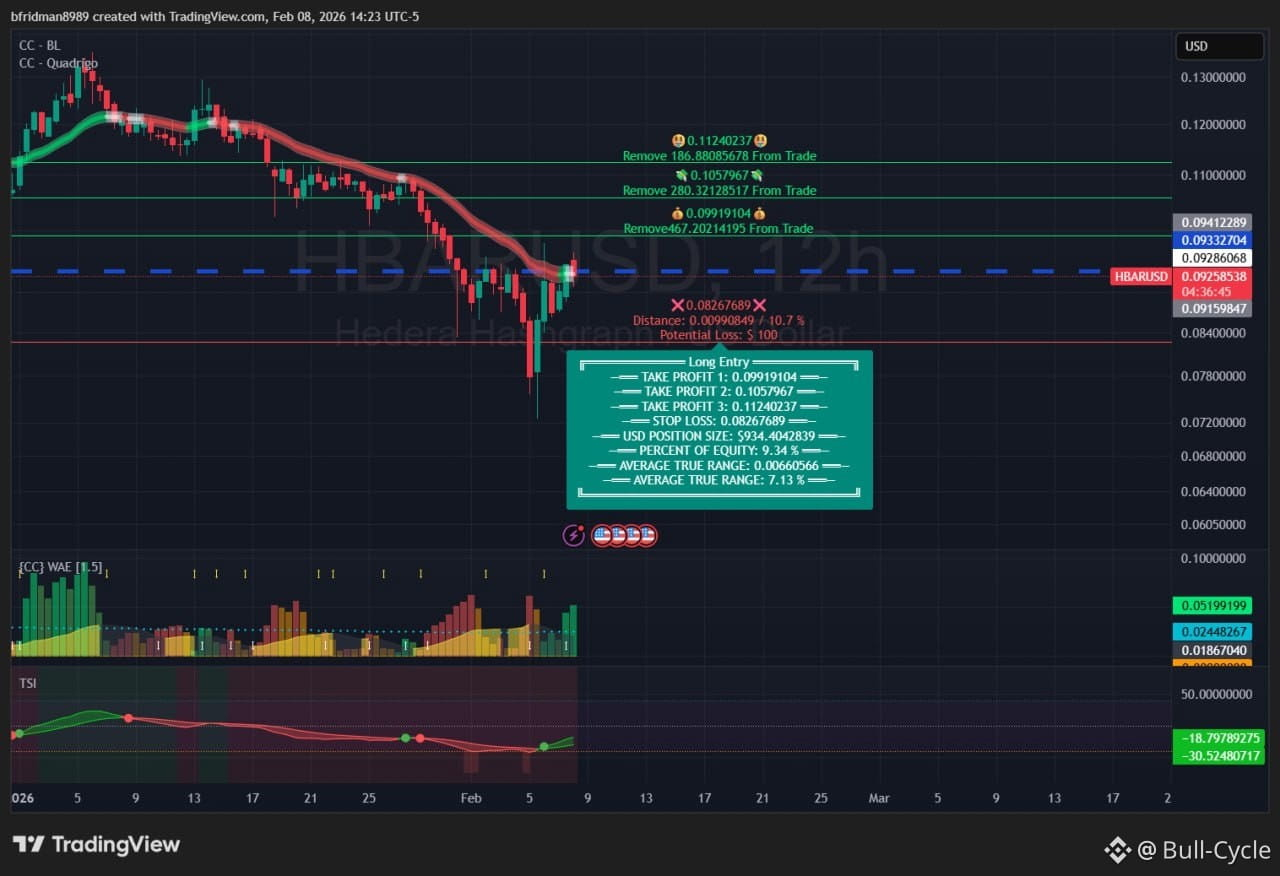
Task: Select the 0.08267689 stop label with X marks
Action: pyautogui.click(x=719, y=305)
